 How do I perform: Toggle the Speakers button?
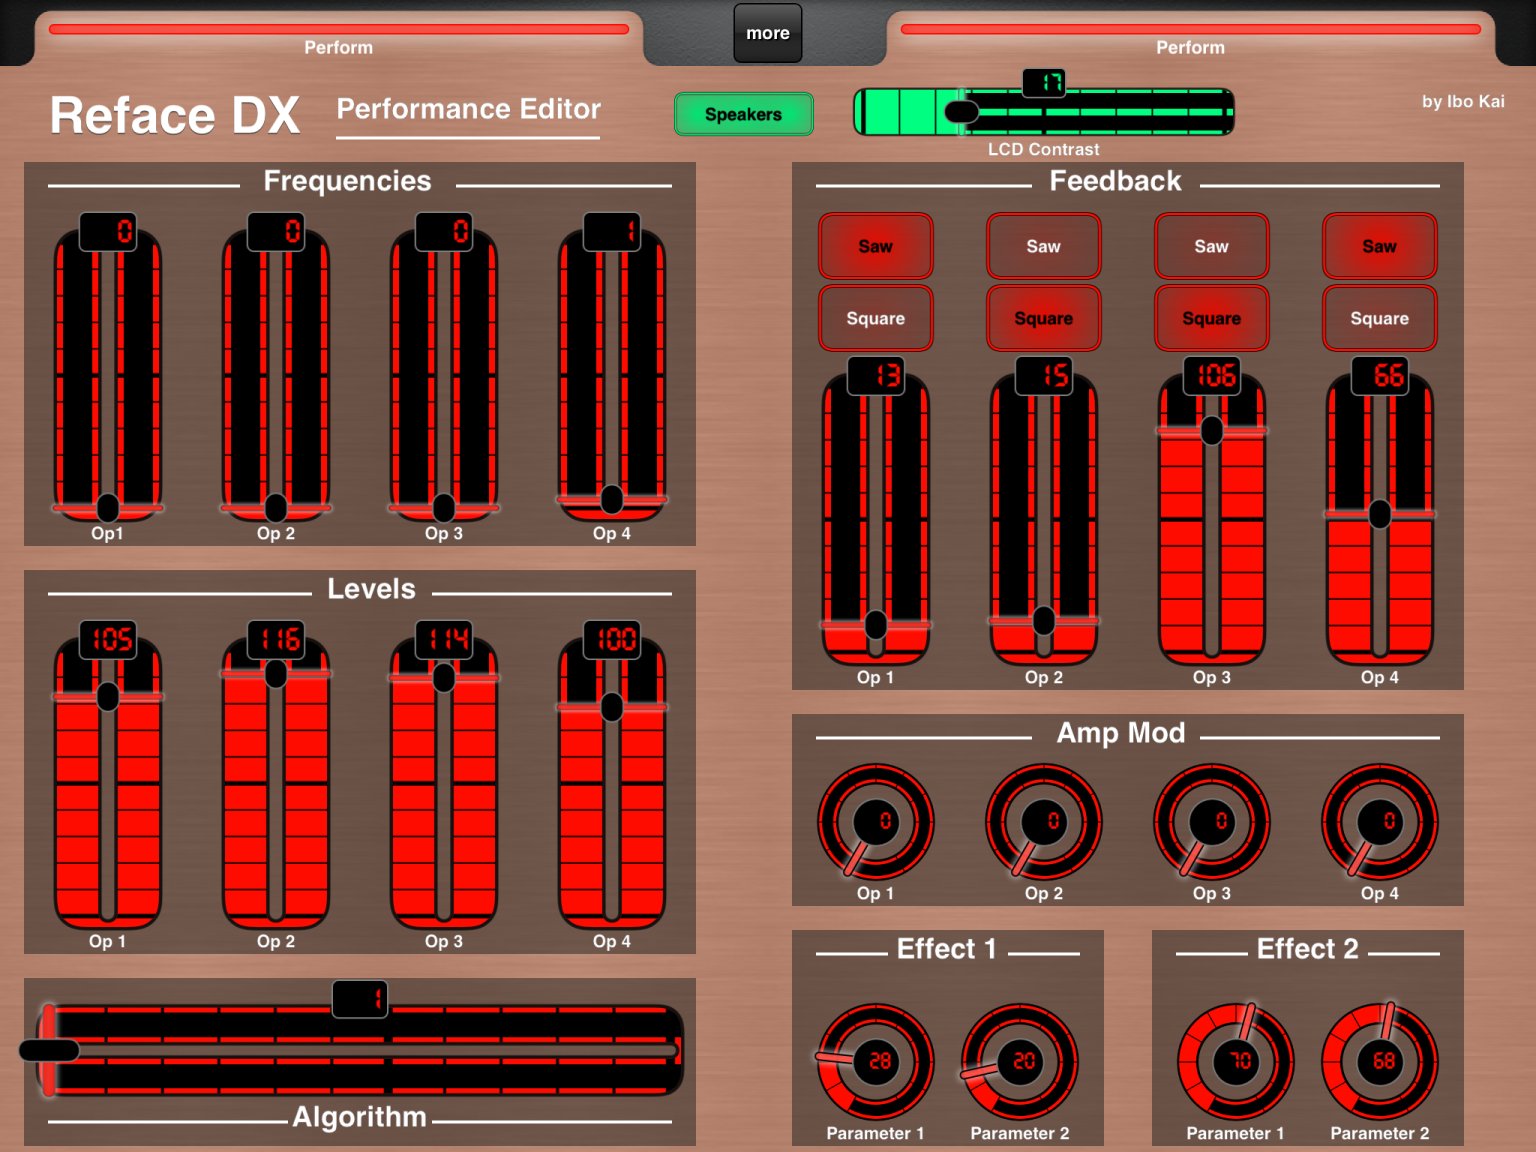[744, 114]
